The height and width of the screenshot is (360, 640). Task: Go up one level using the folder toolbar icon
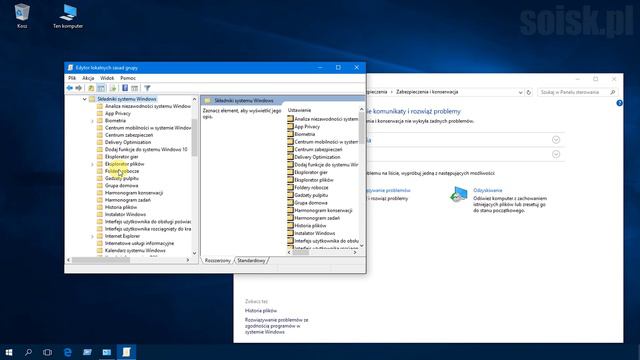point(91,88)
